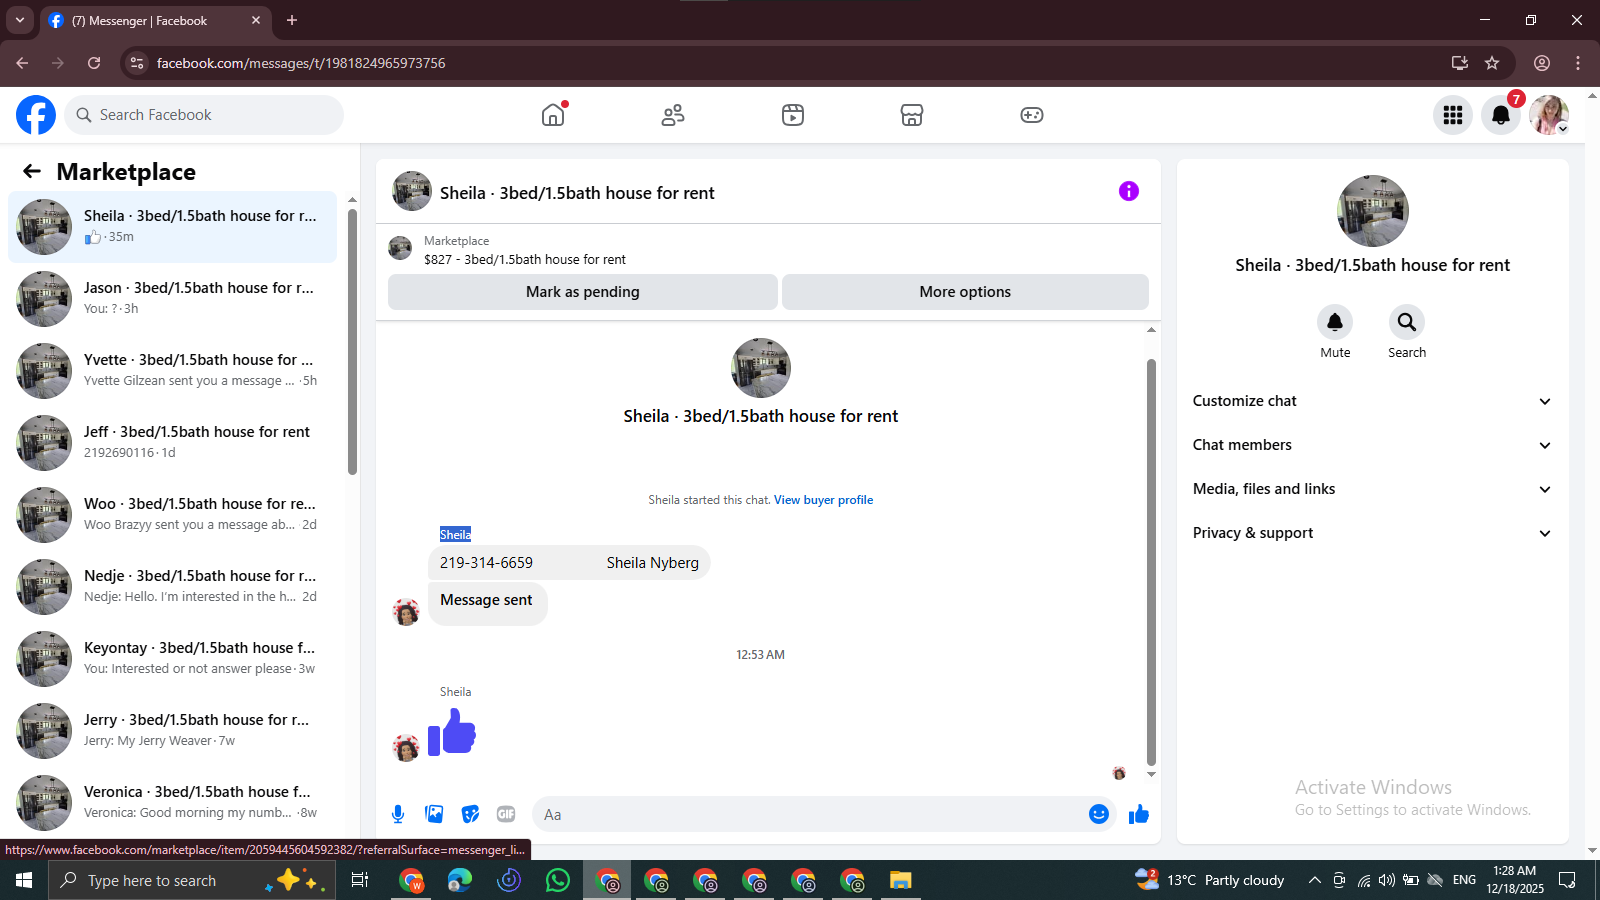
Task: Select the Messenger | Facebook tab
Action: (x=155, y=20)
